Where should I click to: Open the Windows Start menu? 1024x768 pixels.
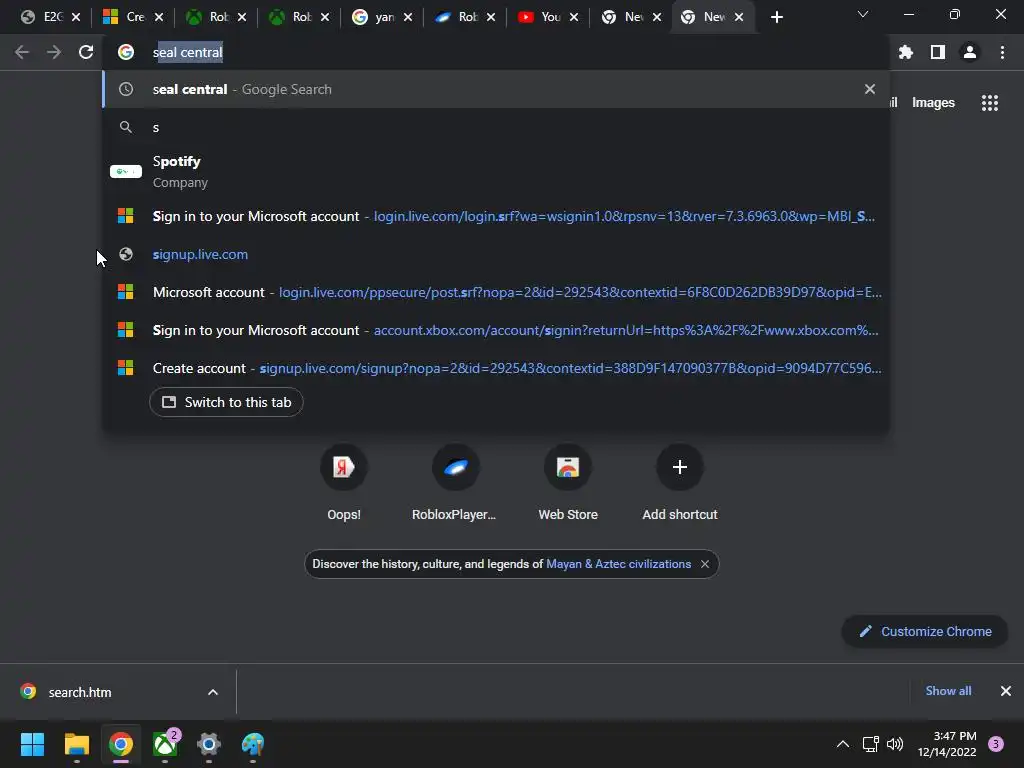pyautogui.click(x=32, y=744)
